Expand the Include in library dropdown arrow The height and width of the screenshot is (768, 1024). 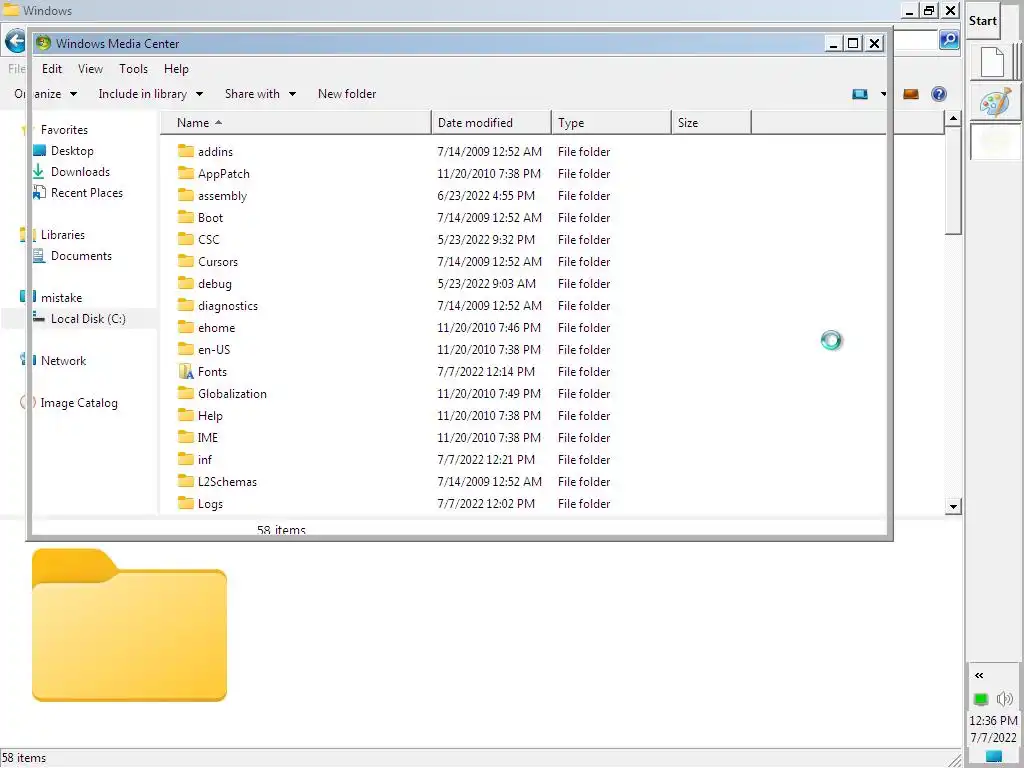coord(199,94)
